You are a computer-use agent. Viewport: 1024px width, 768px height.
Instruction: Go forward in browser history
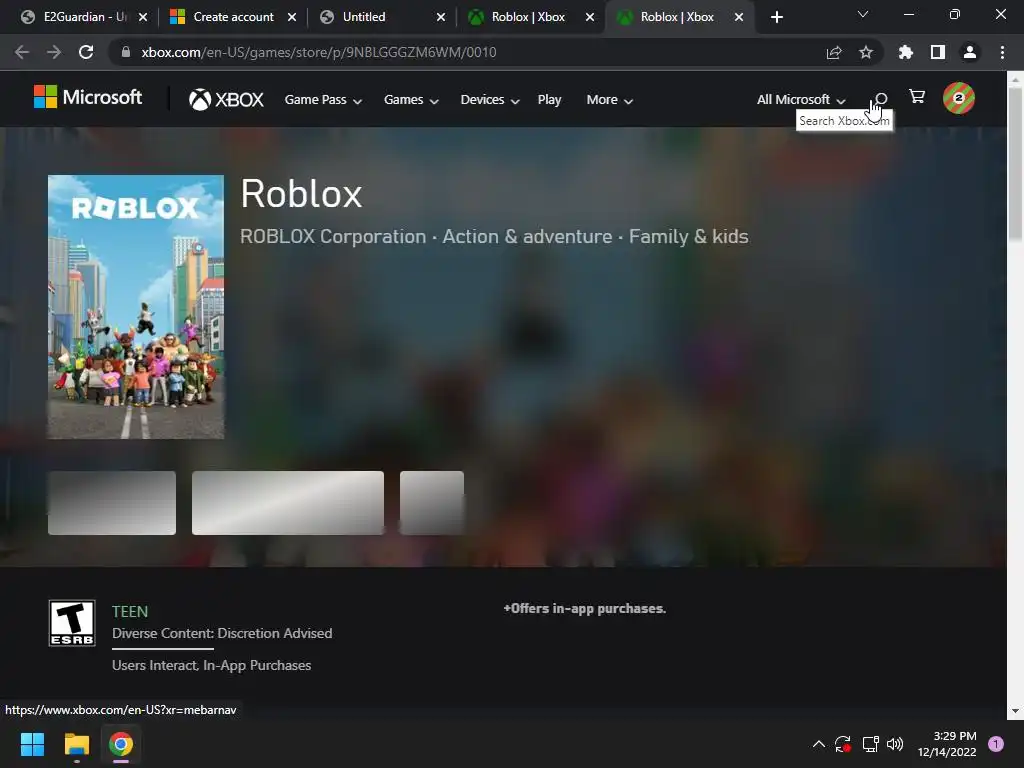tap(54, 52)
